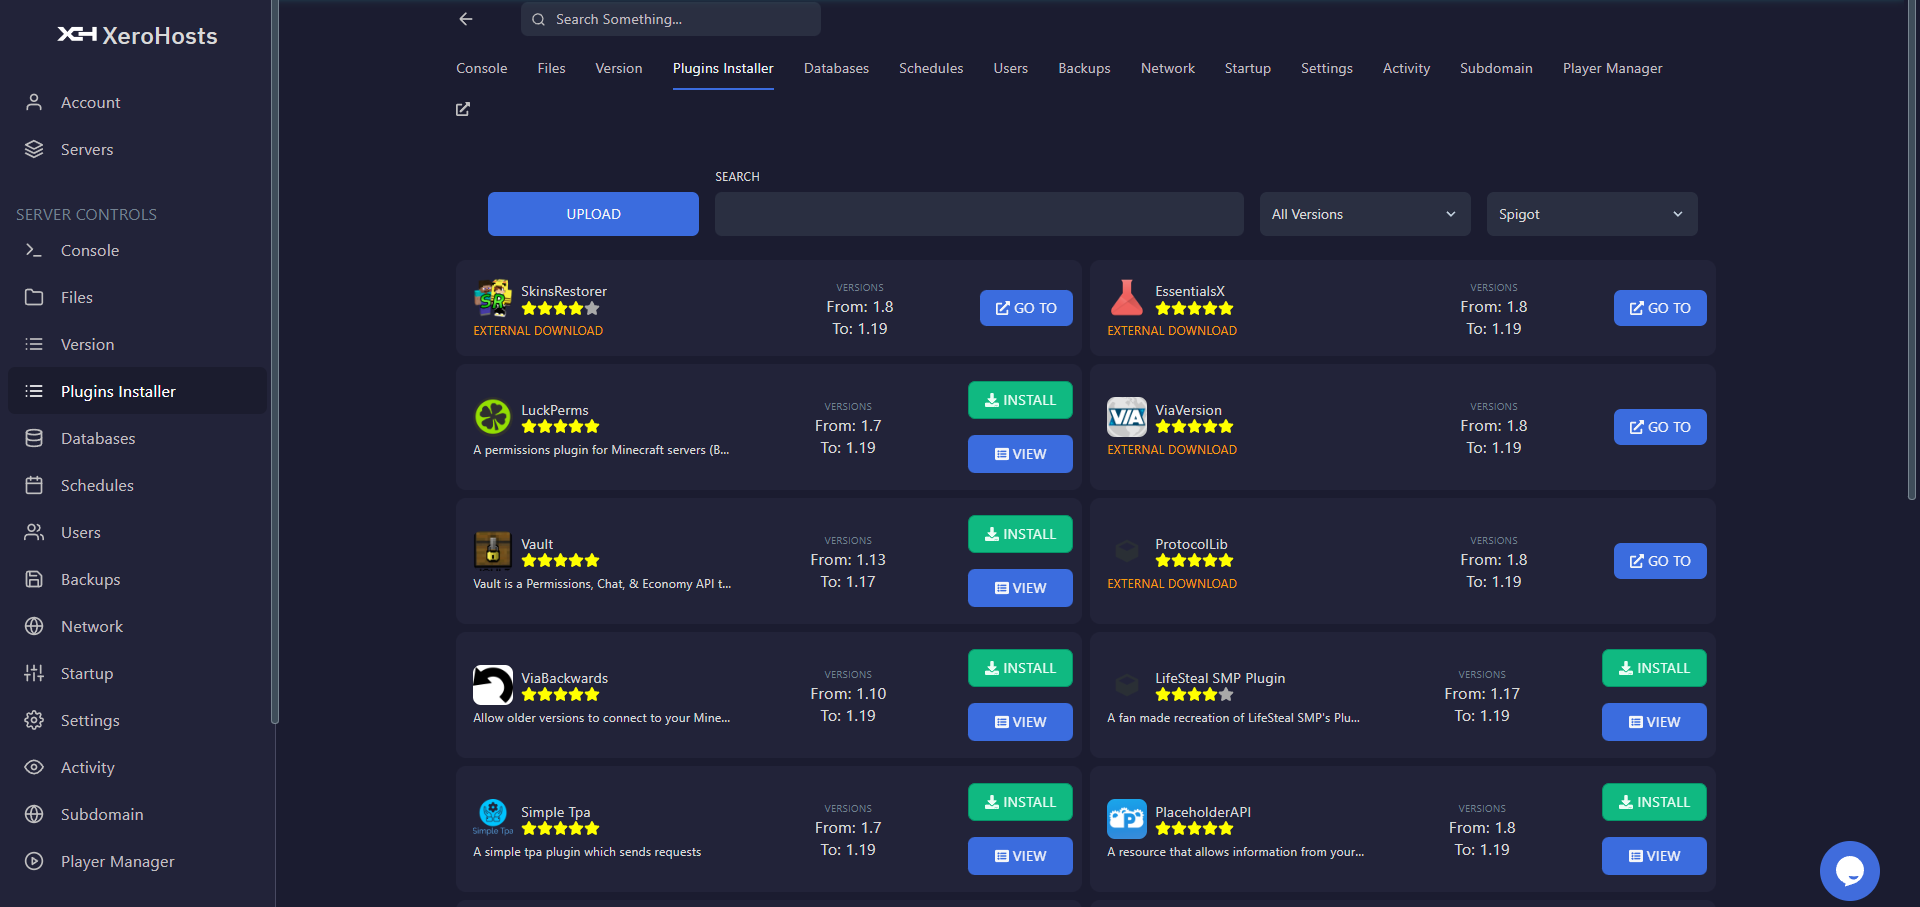Click the Files folder icon in sidebar
1920x907 pixels.
pyautogui.click(x=34, y=297)
